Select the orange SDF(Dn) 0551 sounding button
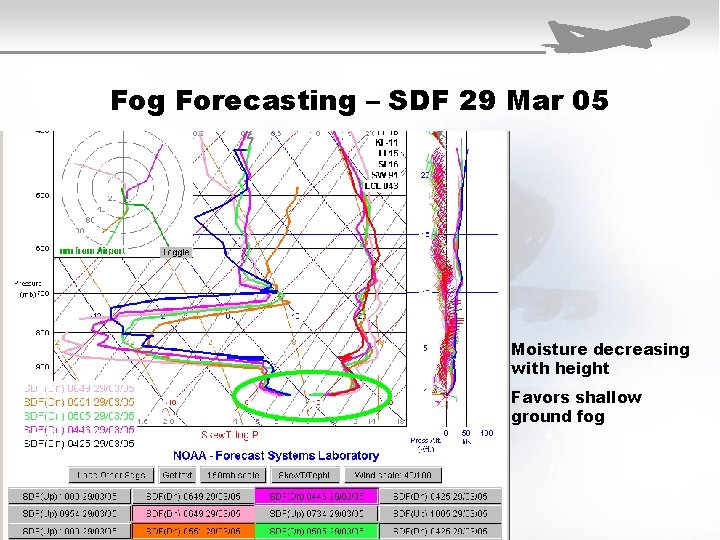This screenshot has height=540, width=720. coord(193,531)
